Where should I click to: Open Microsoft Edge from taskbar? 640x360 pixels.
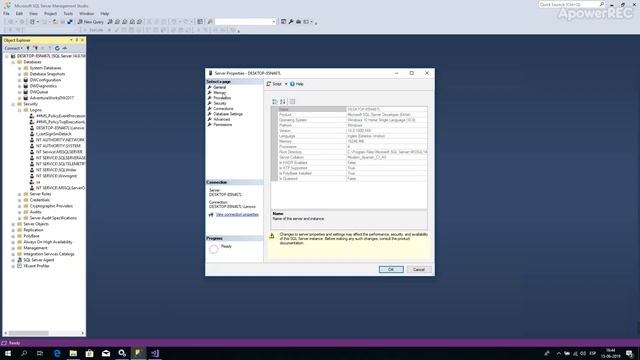click(57, 353)
